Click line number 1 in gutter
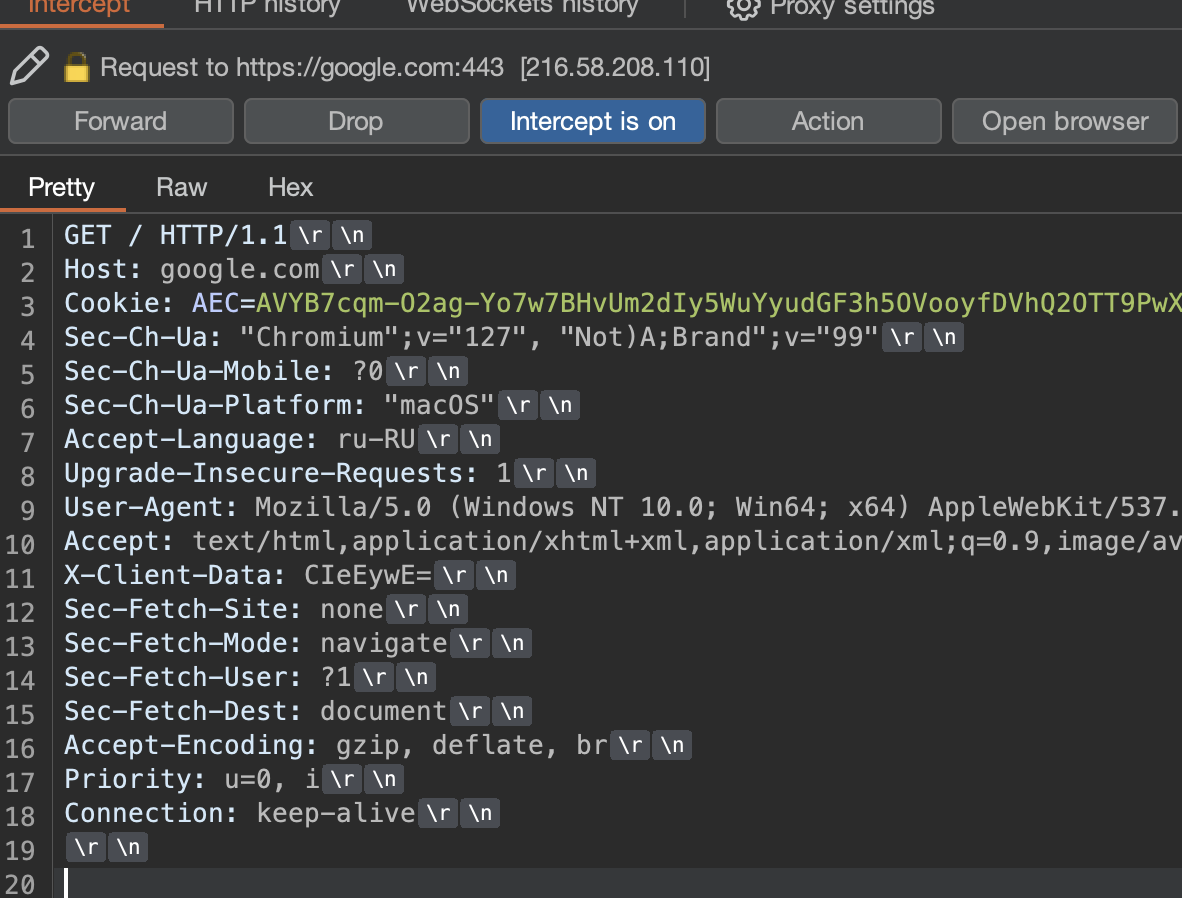 (x=27, y=239)
